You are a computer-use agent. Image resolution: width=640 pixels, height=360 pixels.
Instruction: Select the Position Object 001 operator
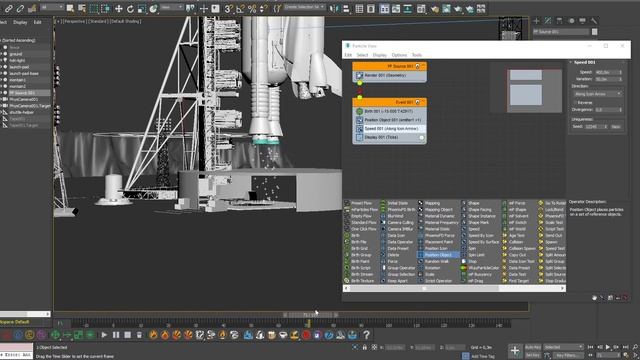(x=389, y=120)
